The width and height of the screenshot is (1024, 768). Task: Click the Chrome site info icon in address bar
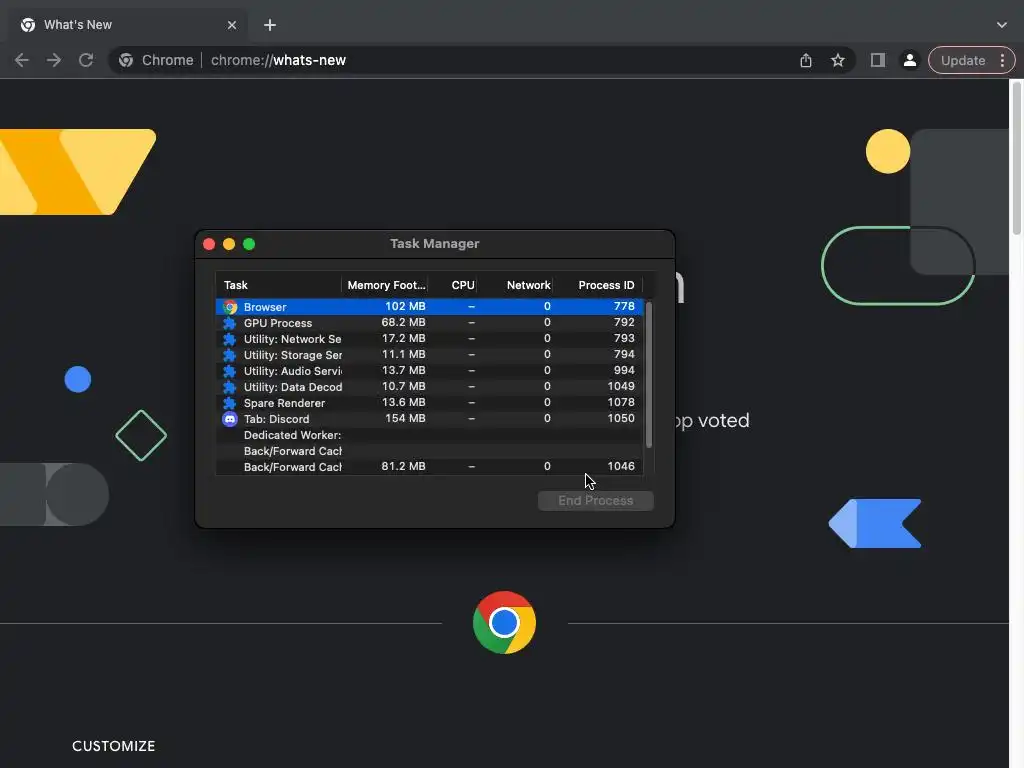point(126,60)
